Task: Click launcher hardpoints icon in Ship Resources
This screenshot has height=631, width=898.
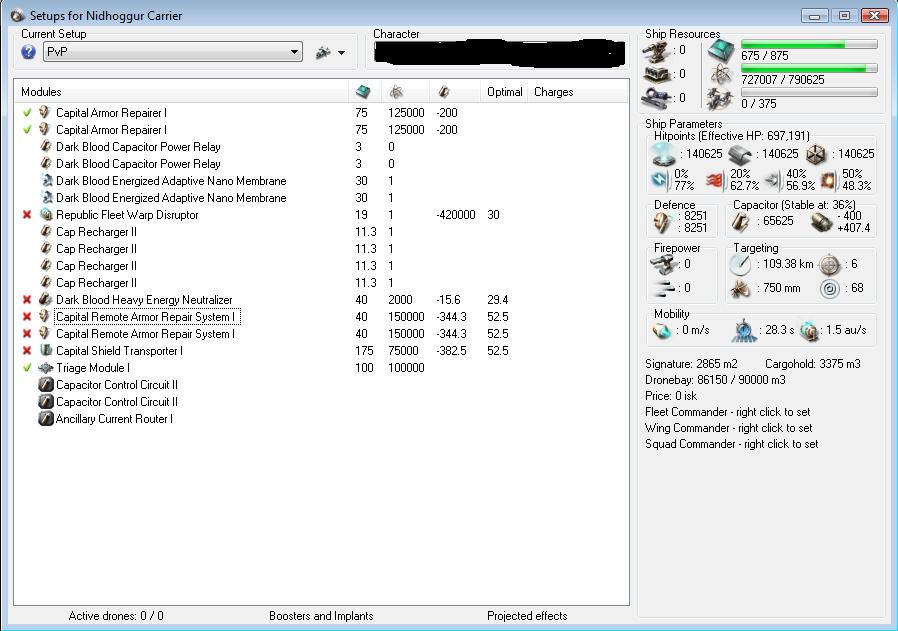Action: [x=656, y=74]
